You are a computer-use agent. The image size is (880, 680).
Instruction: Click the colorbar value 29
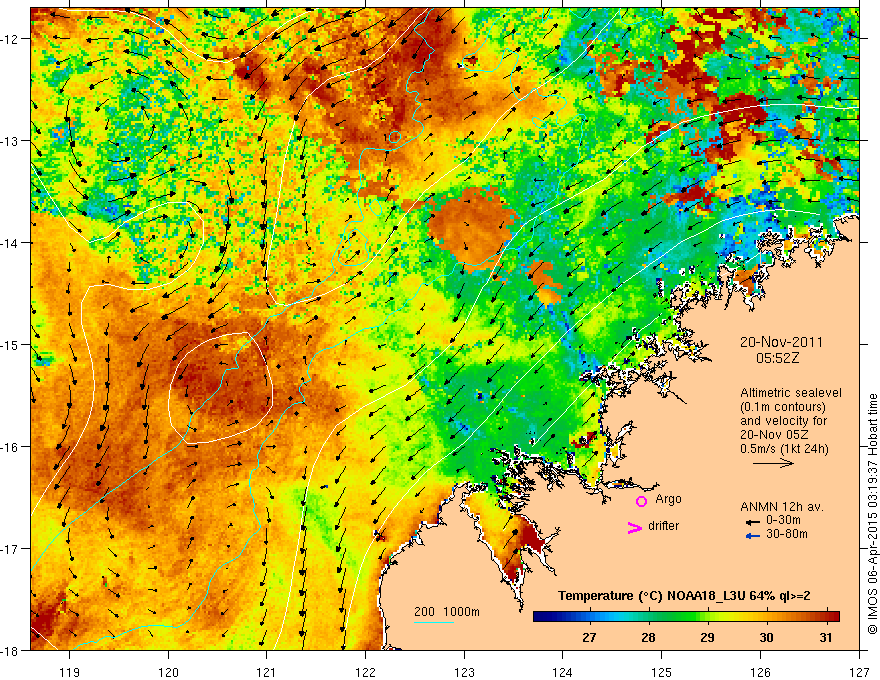point(707,637)
